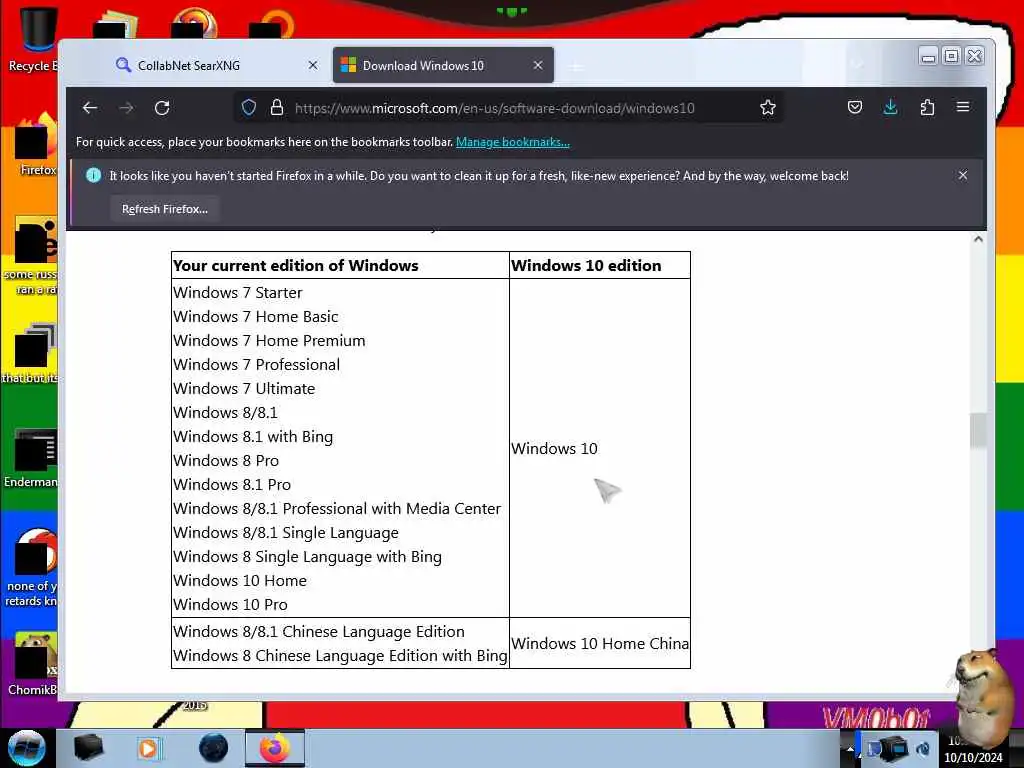The height and width of the screenshot is (768, 1024).
Task: Click the 'Windows 7 Ultimate' text
Action: coord(244,389)
